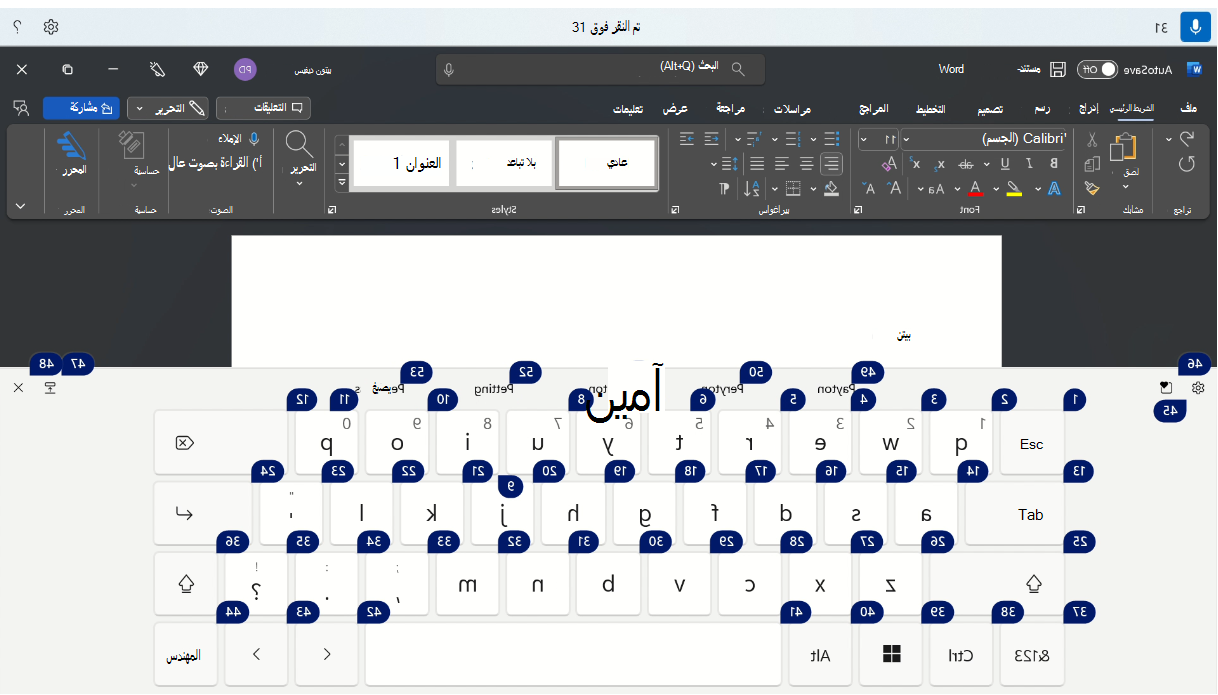Click the red font color button
Image resolution: width=1218 pixels, height=695 pixels.
click(975, 188)
